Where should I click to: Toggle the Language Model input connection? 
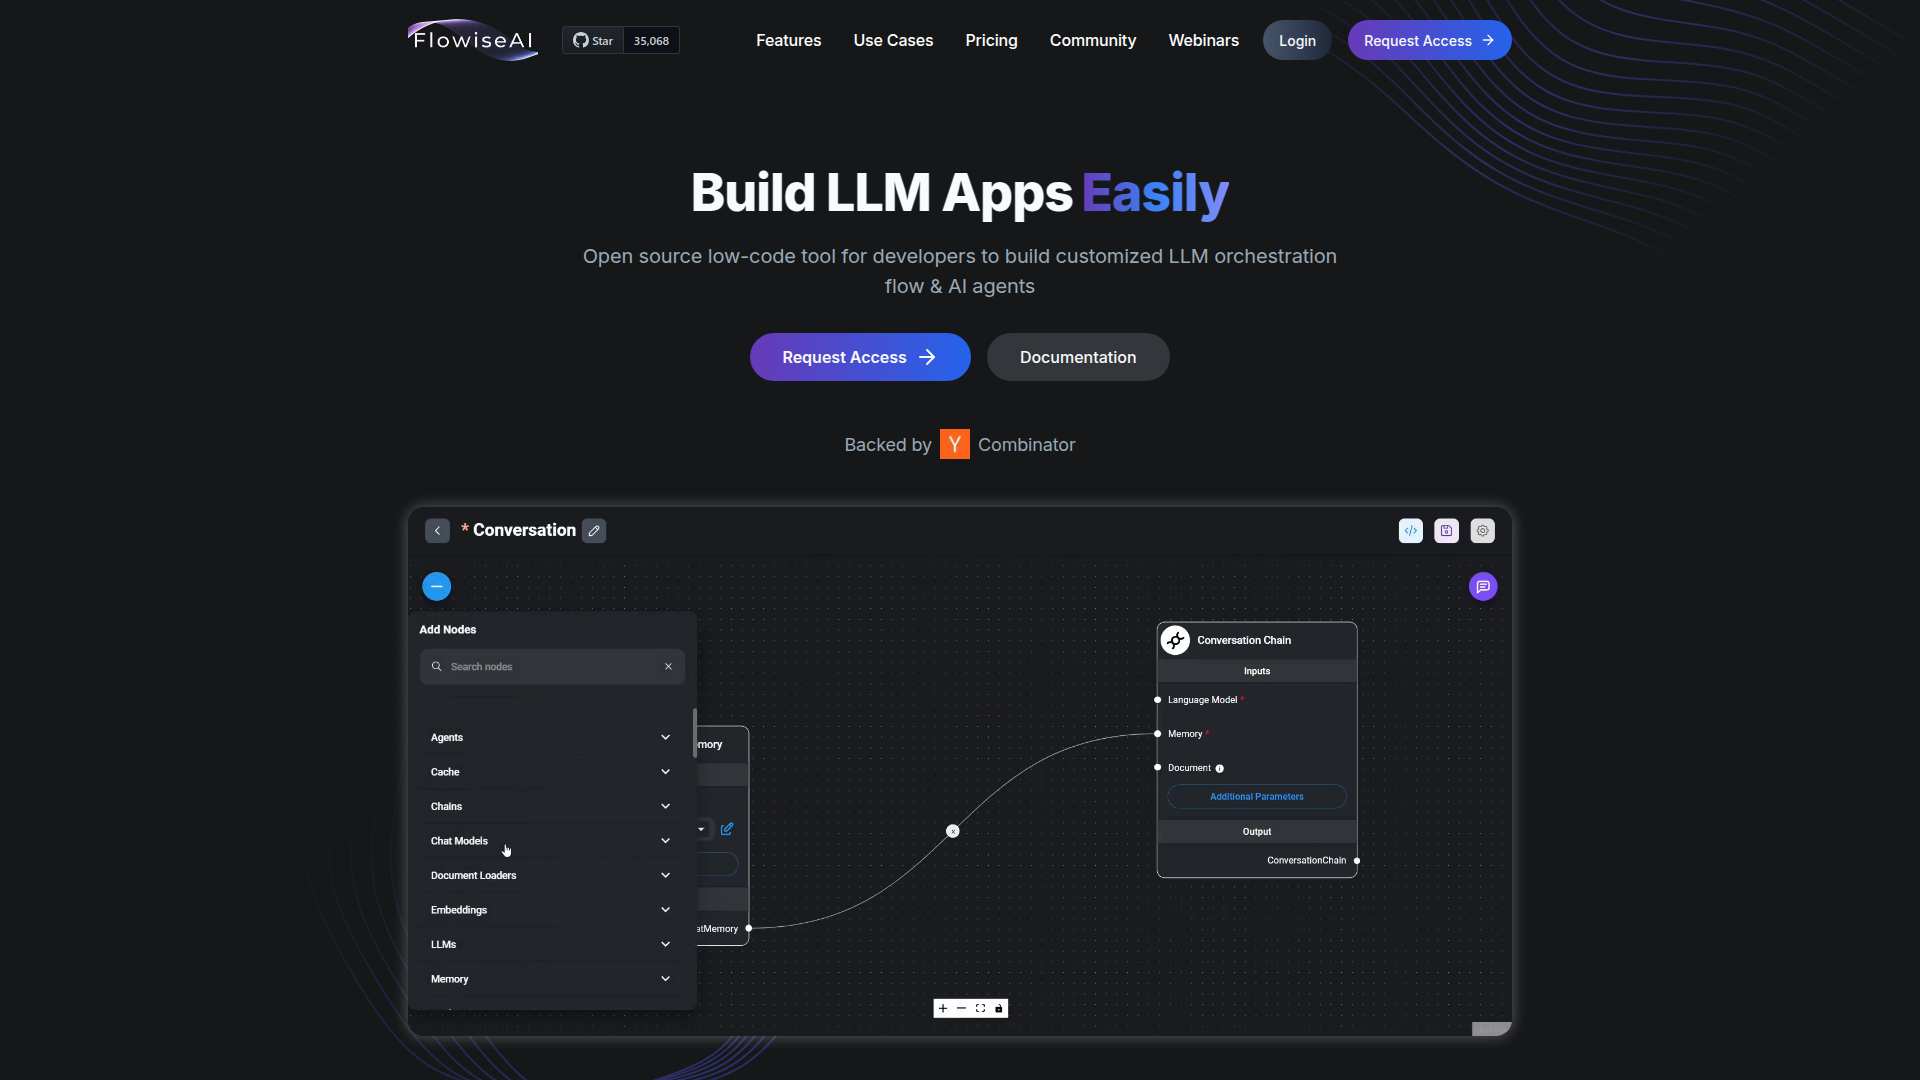(x=1158, y=699)
